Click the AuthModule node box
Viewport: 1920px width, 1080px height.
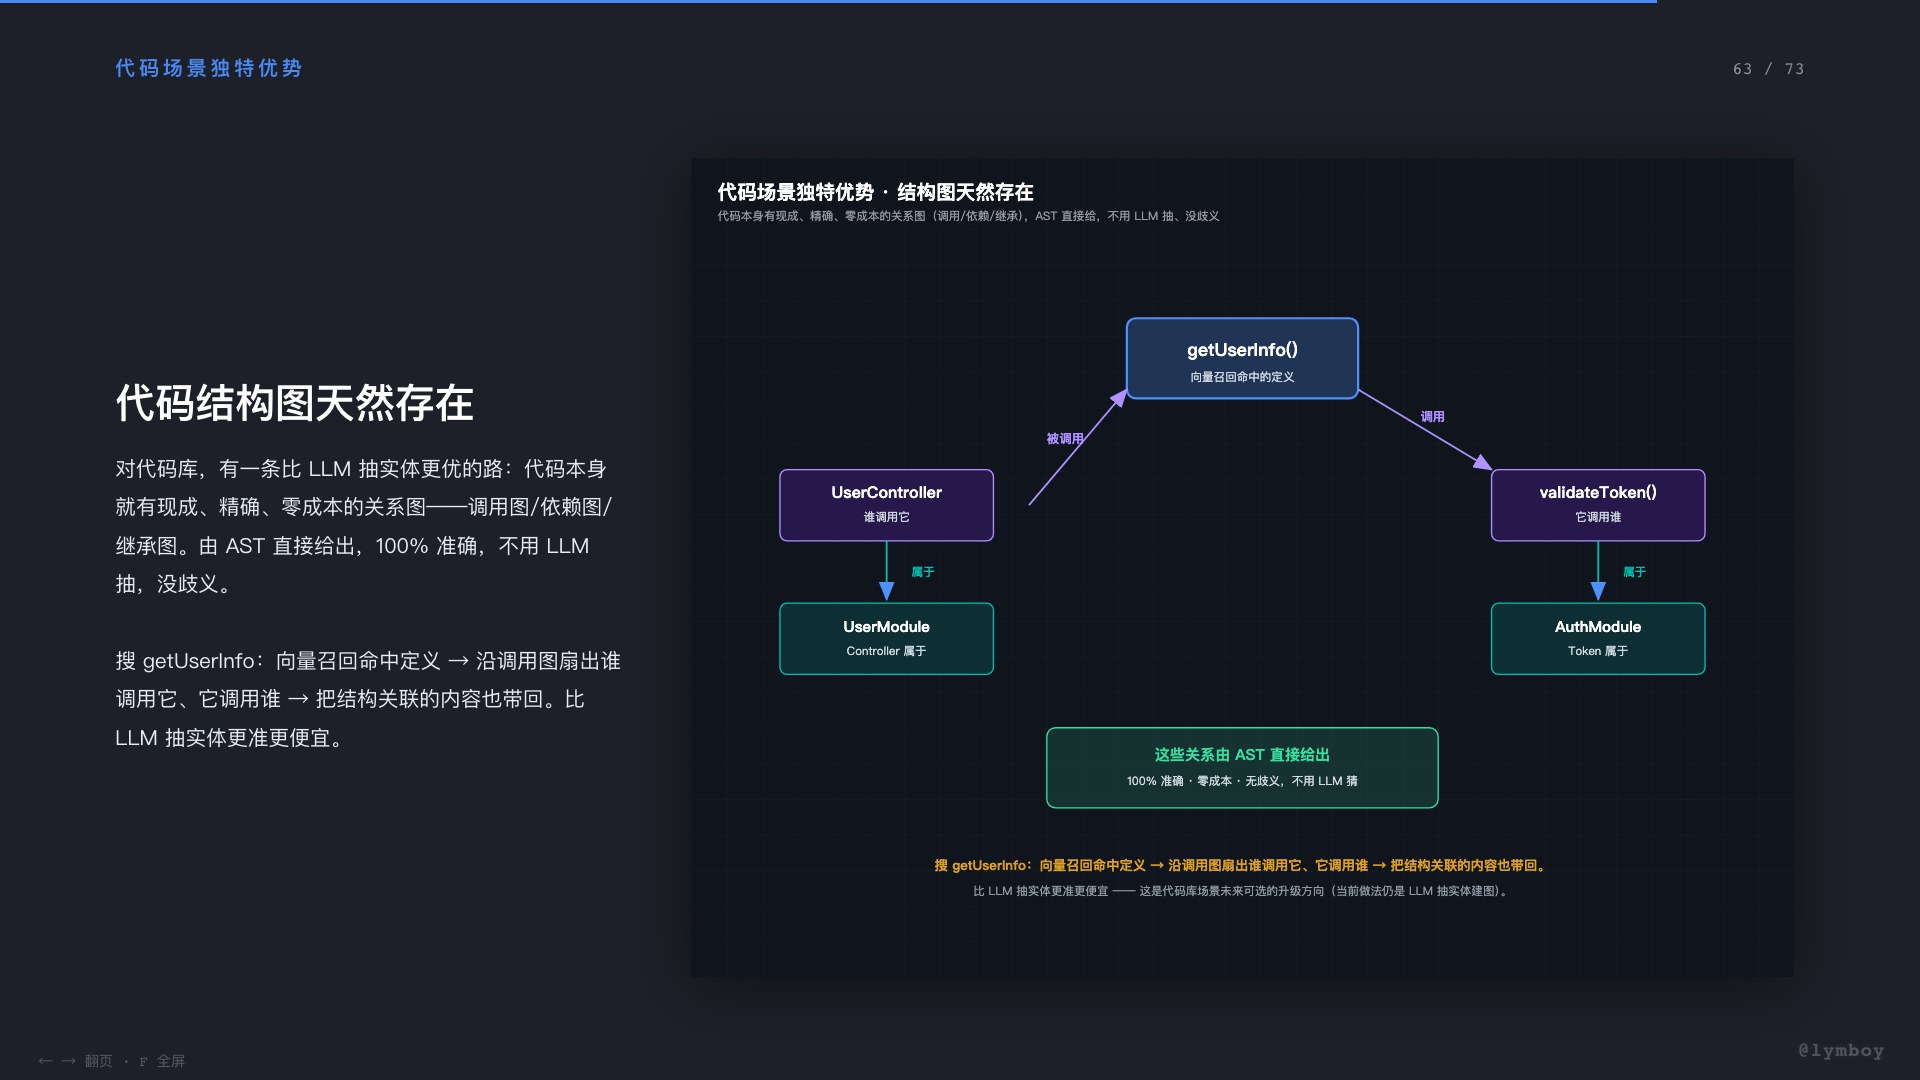click(x=1598, y=638)
